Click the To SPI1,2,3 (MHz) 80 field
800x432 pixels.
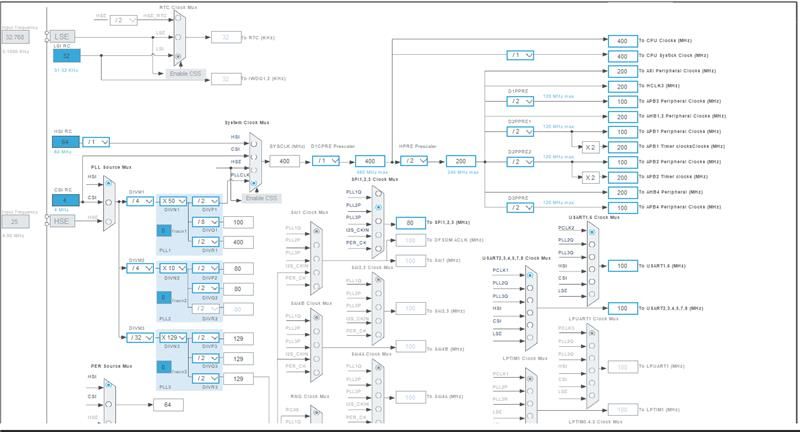pos(411,223)
